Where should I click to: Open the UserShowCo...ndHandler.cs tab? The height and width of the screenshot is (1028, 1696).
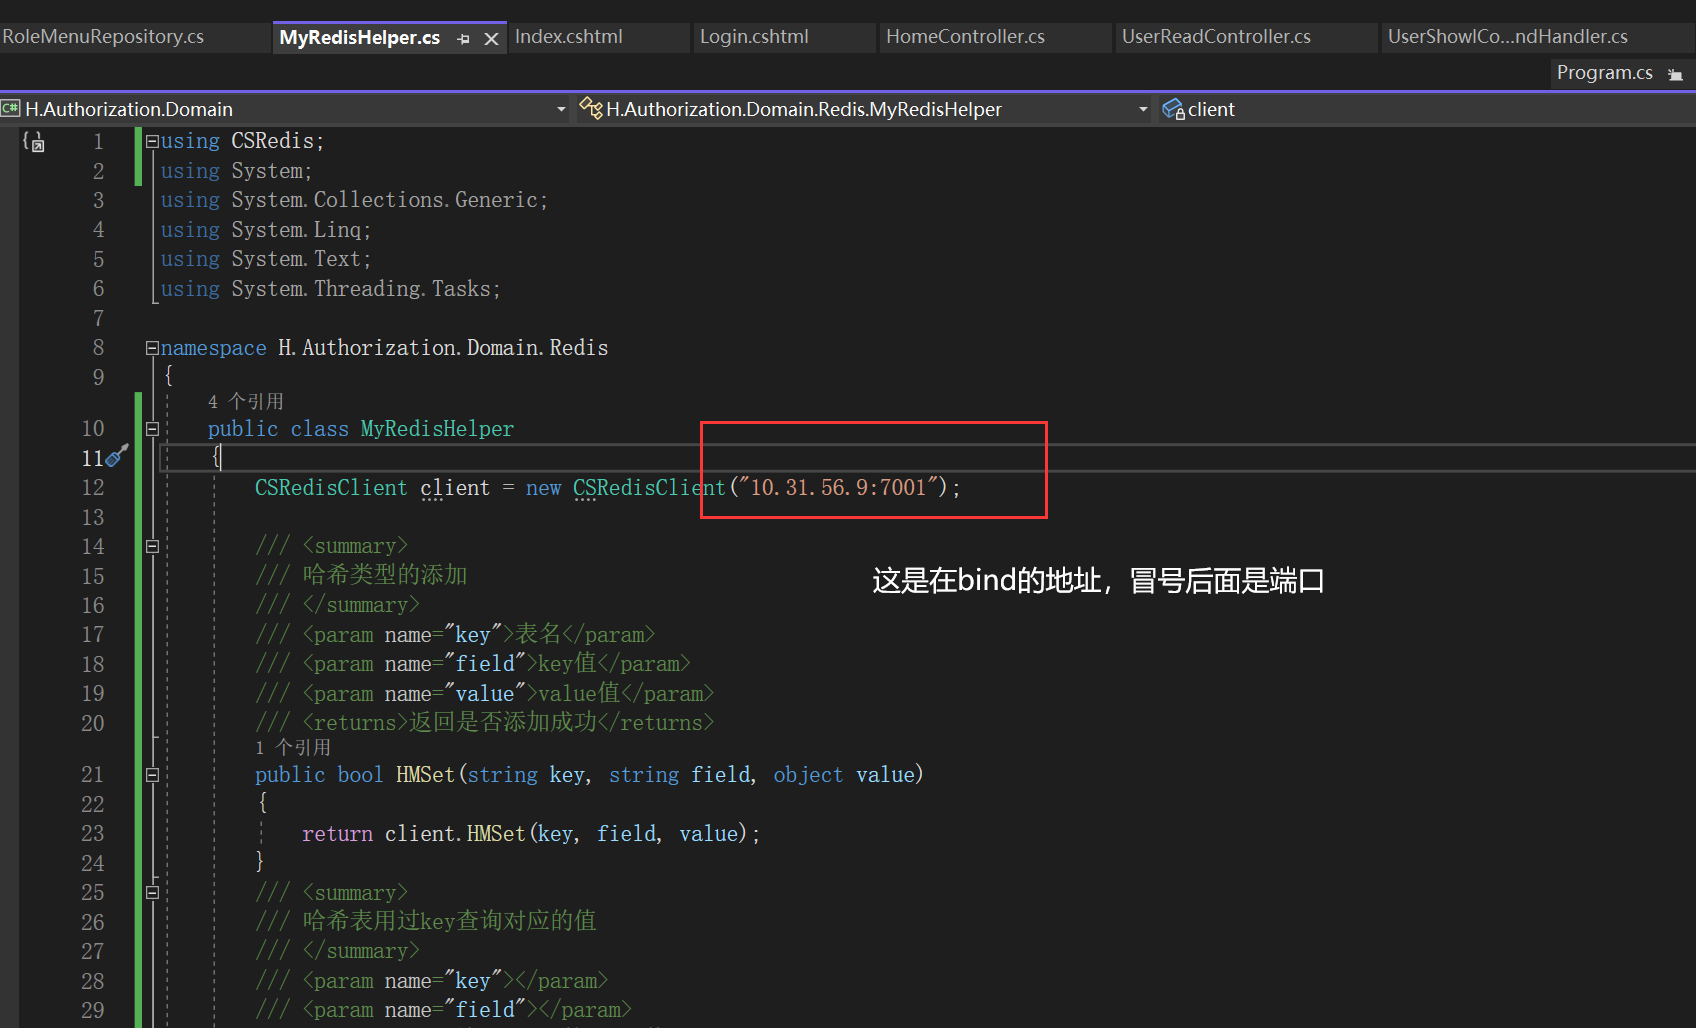click(1508, 37)
